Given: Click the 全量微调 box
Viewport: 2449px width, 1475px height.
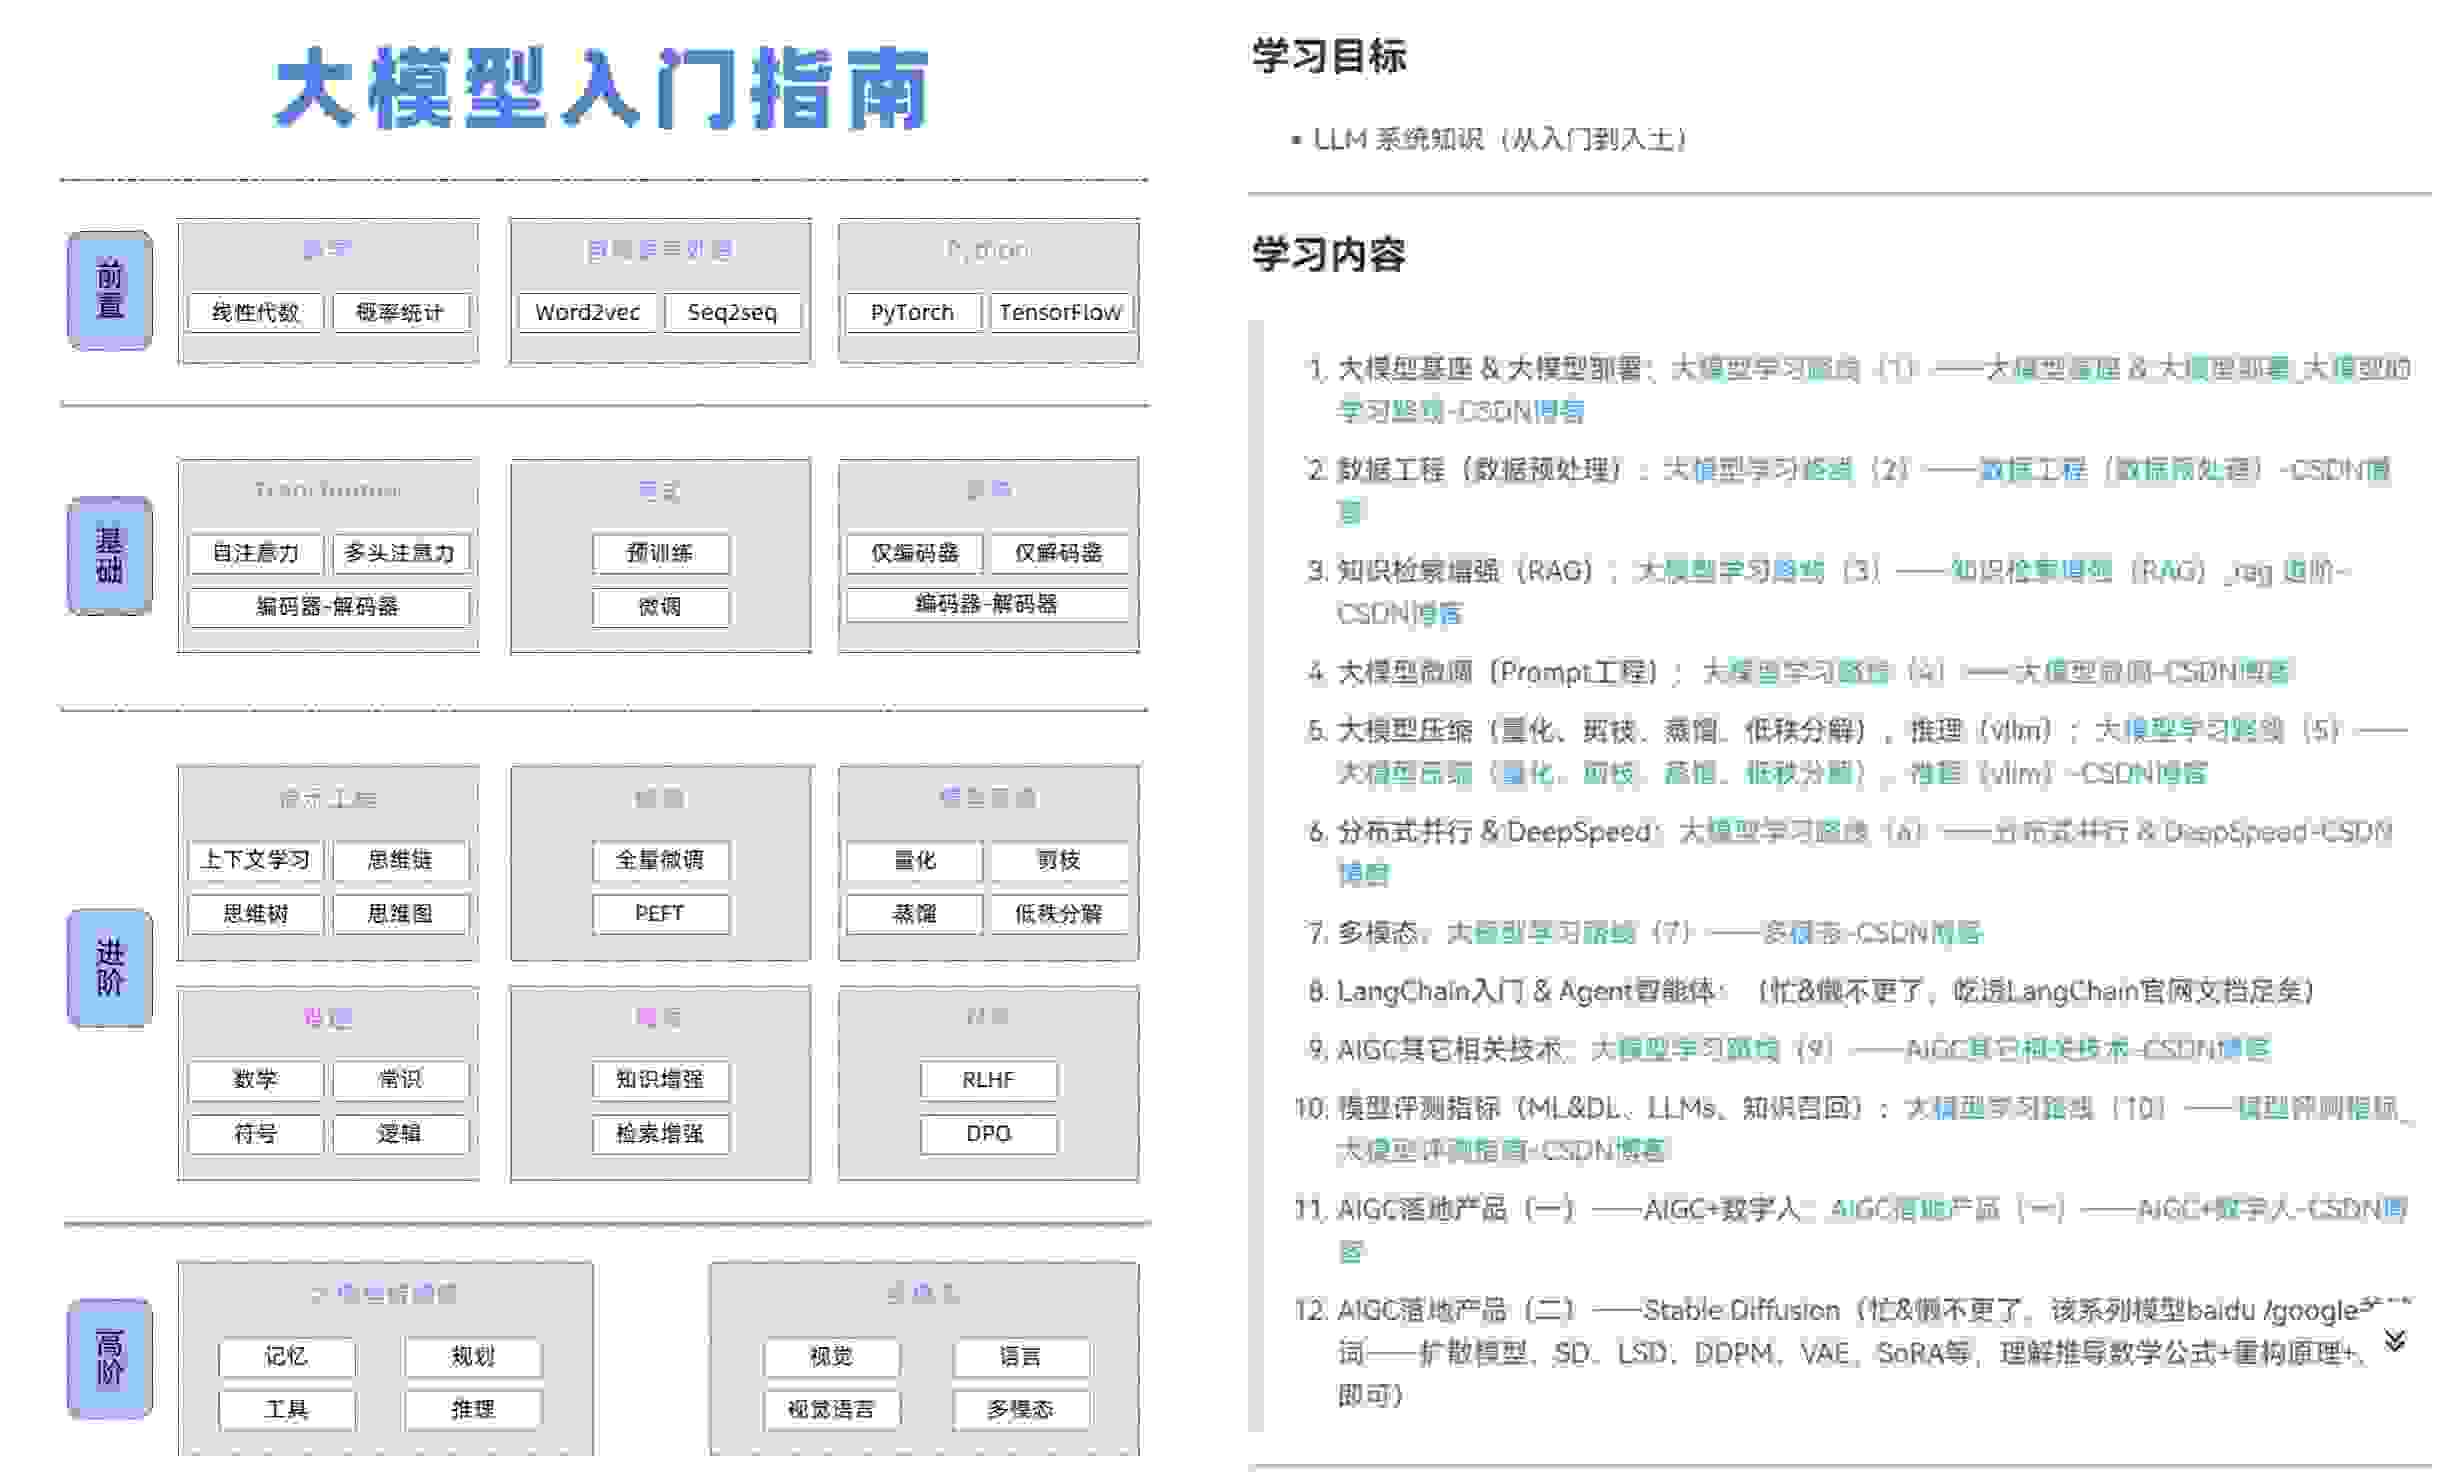Looking at the screenshot, I should click(660, 860).
